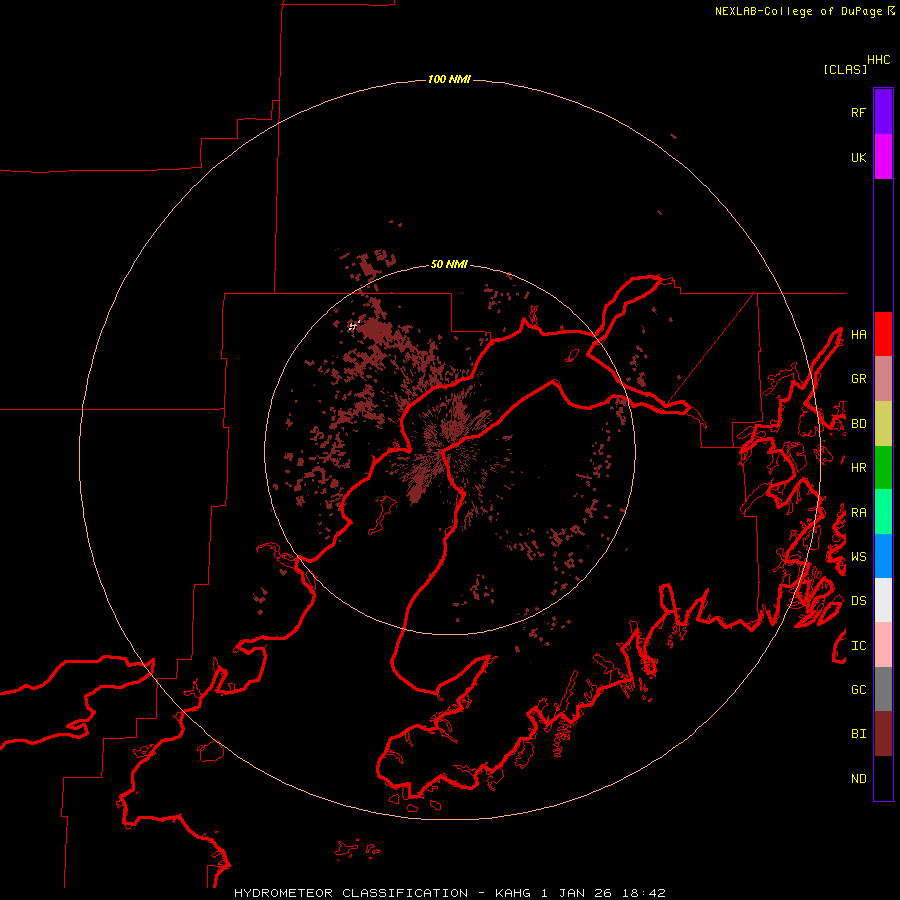Viewport: 900px width, 900px height.
Task: Click the GC legend label
Action: (858, 690)
